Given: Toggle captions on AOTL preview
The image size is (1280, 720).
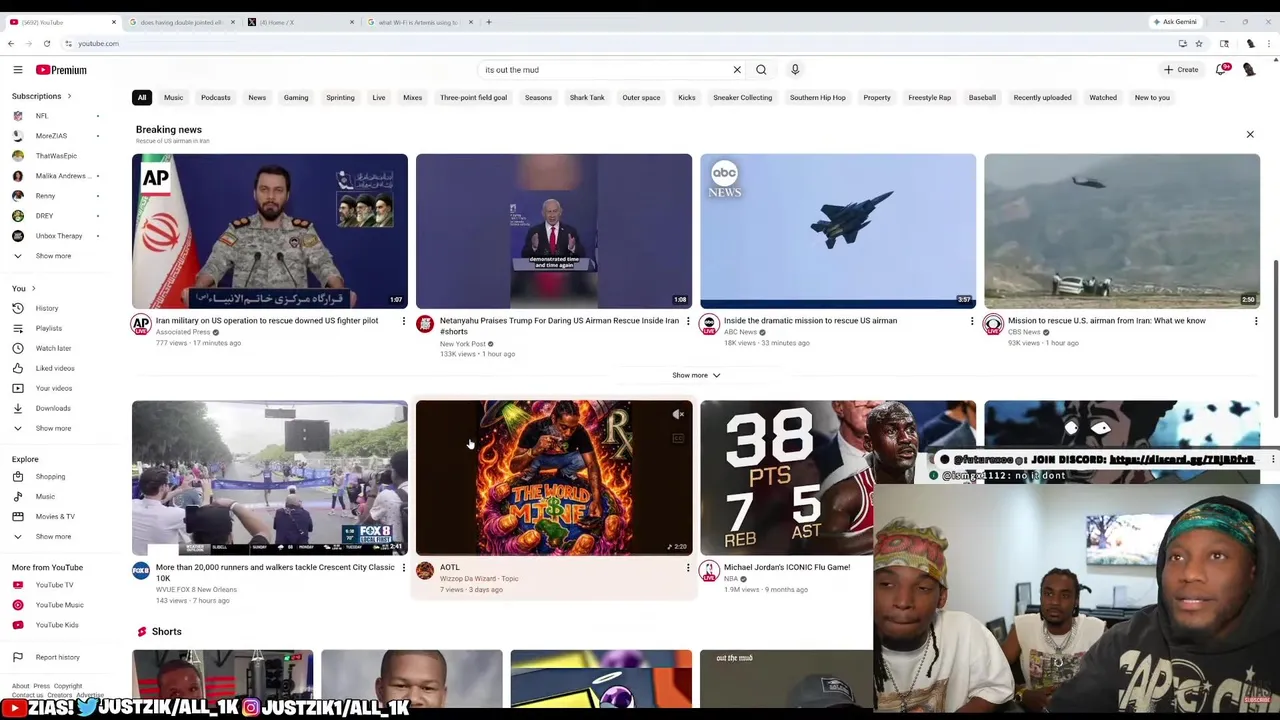Looking at the screenshot, I should [x=678, y=438].
